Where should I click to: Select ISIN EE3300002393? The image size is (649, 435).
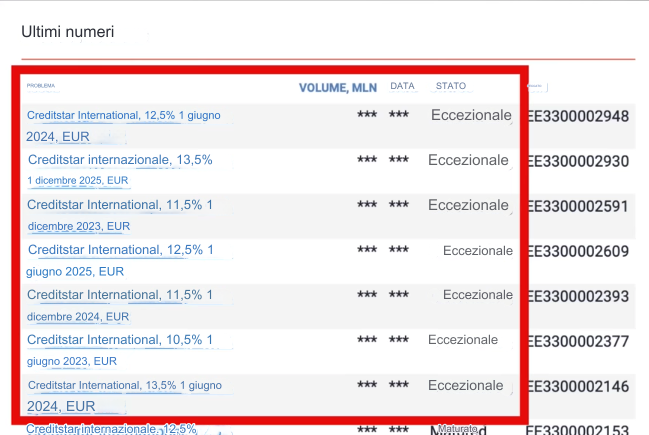tap(578, 296)
